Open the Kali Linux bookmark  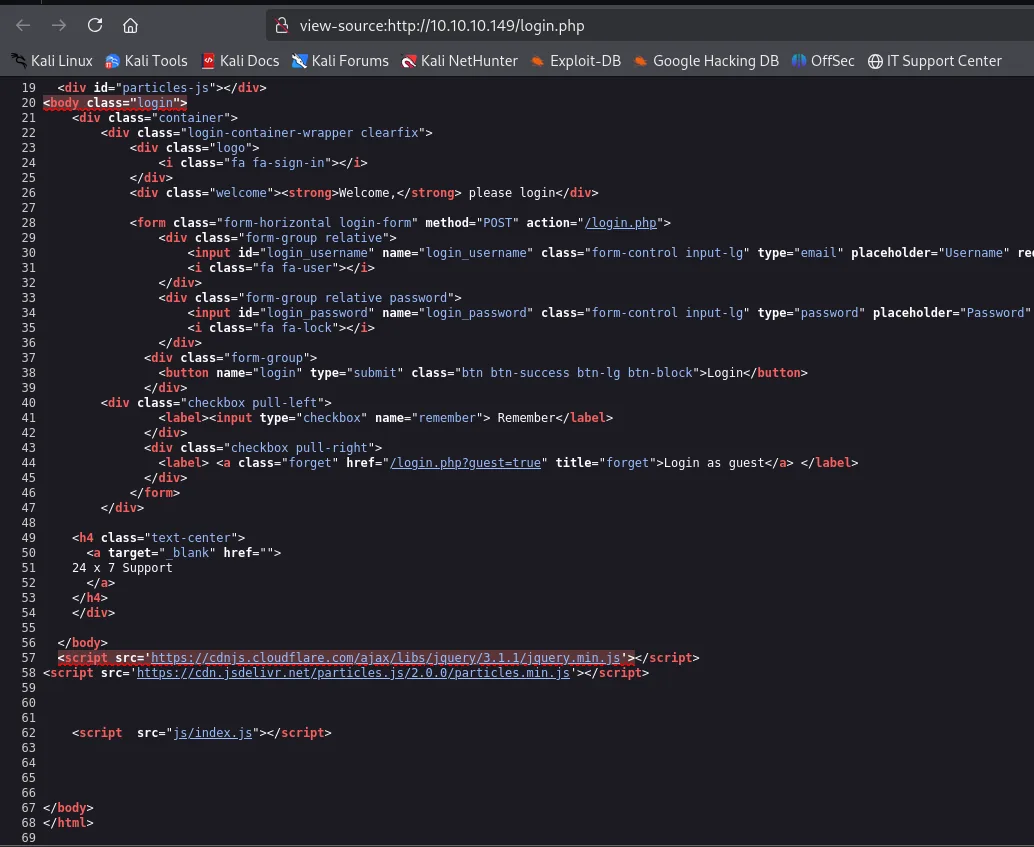(x=52, y=61)
